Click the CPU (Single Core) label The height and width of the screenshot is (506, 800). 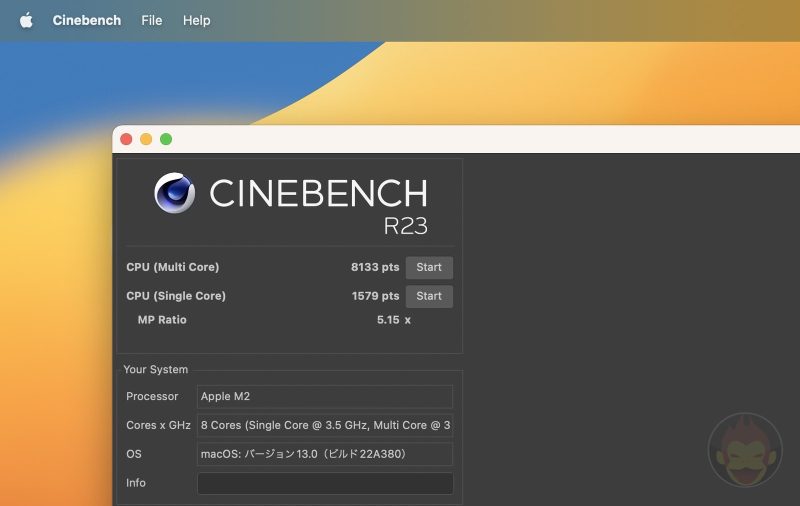coord(176,296)
